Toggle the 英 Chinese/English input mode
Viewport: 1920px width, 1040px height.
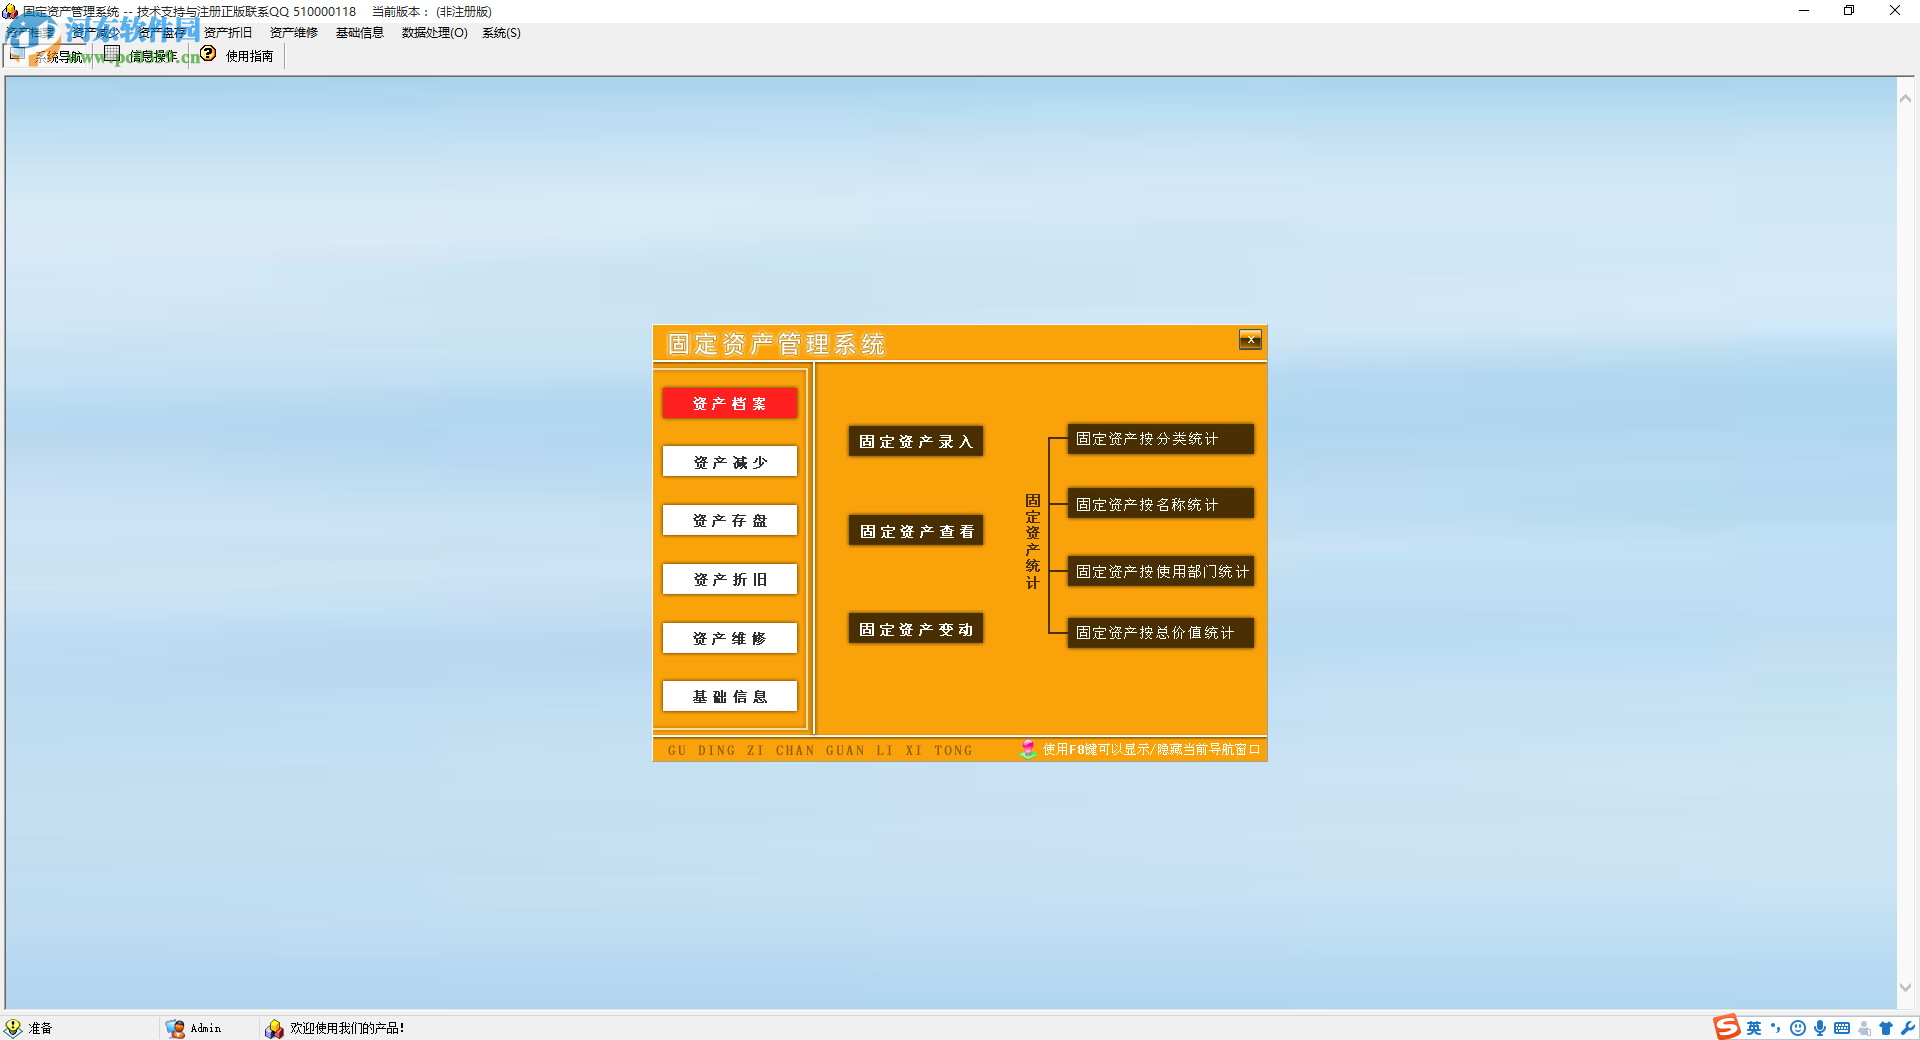coord(1754,1028)
